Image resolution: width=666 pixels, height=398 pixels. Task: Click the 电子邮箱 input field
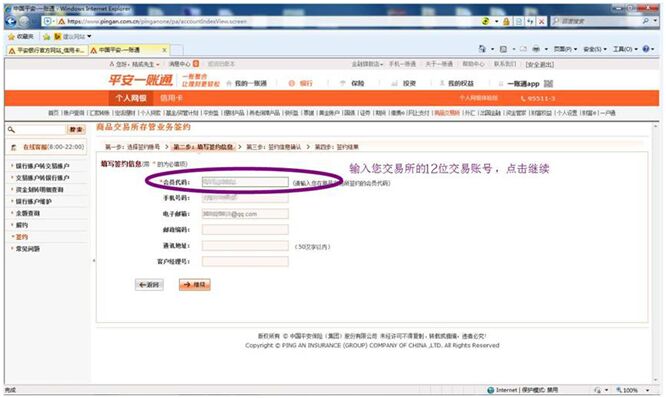[245, 214]
